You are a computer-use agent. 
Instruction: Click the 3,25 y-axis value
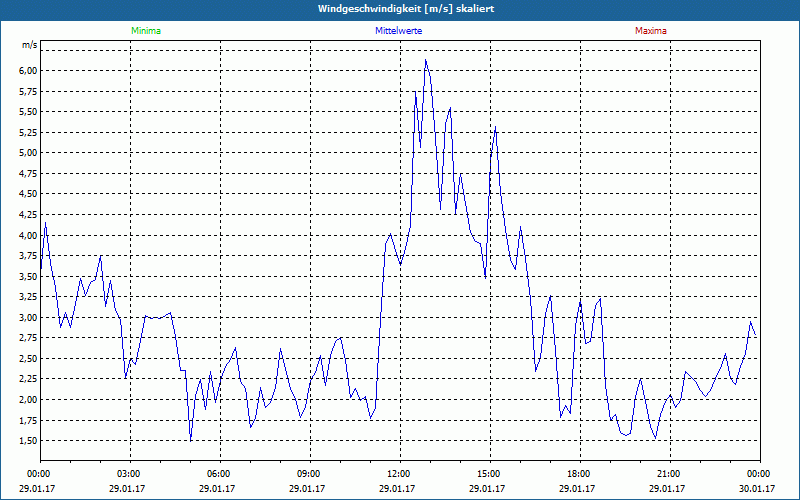coord(29,296)
